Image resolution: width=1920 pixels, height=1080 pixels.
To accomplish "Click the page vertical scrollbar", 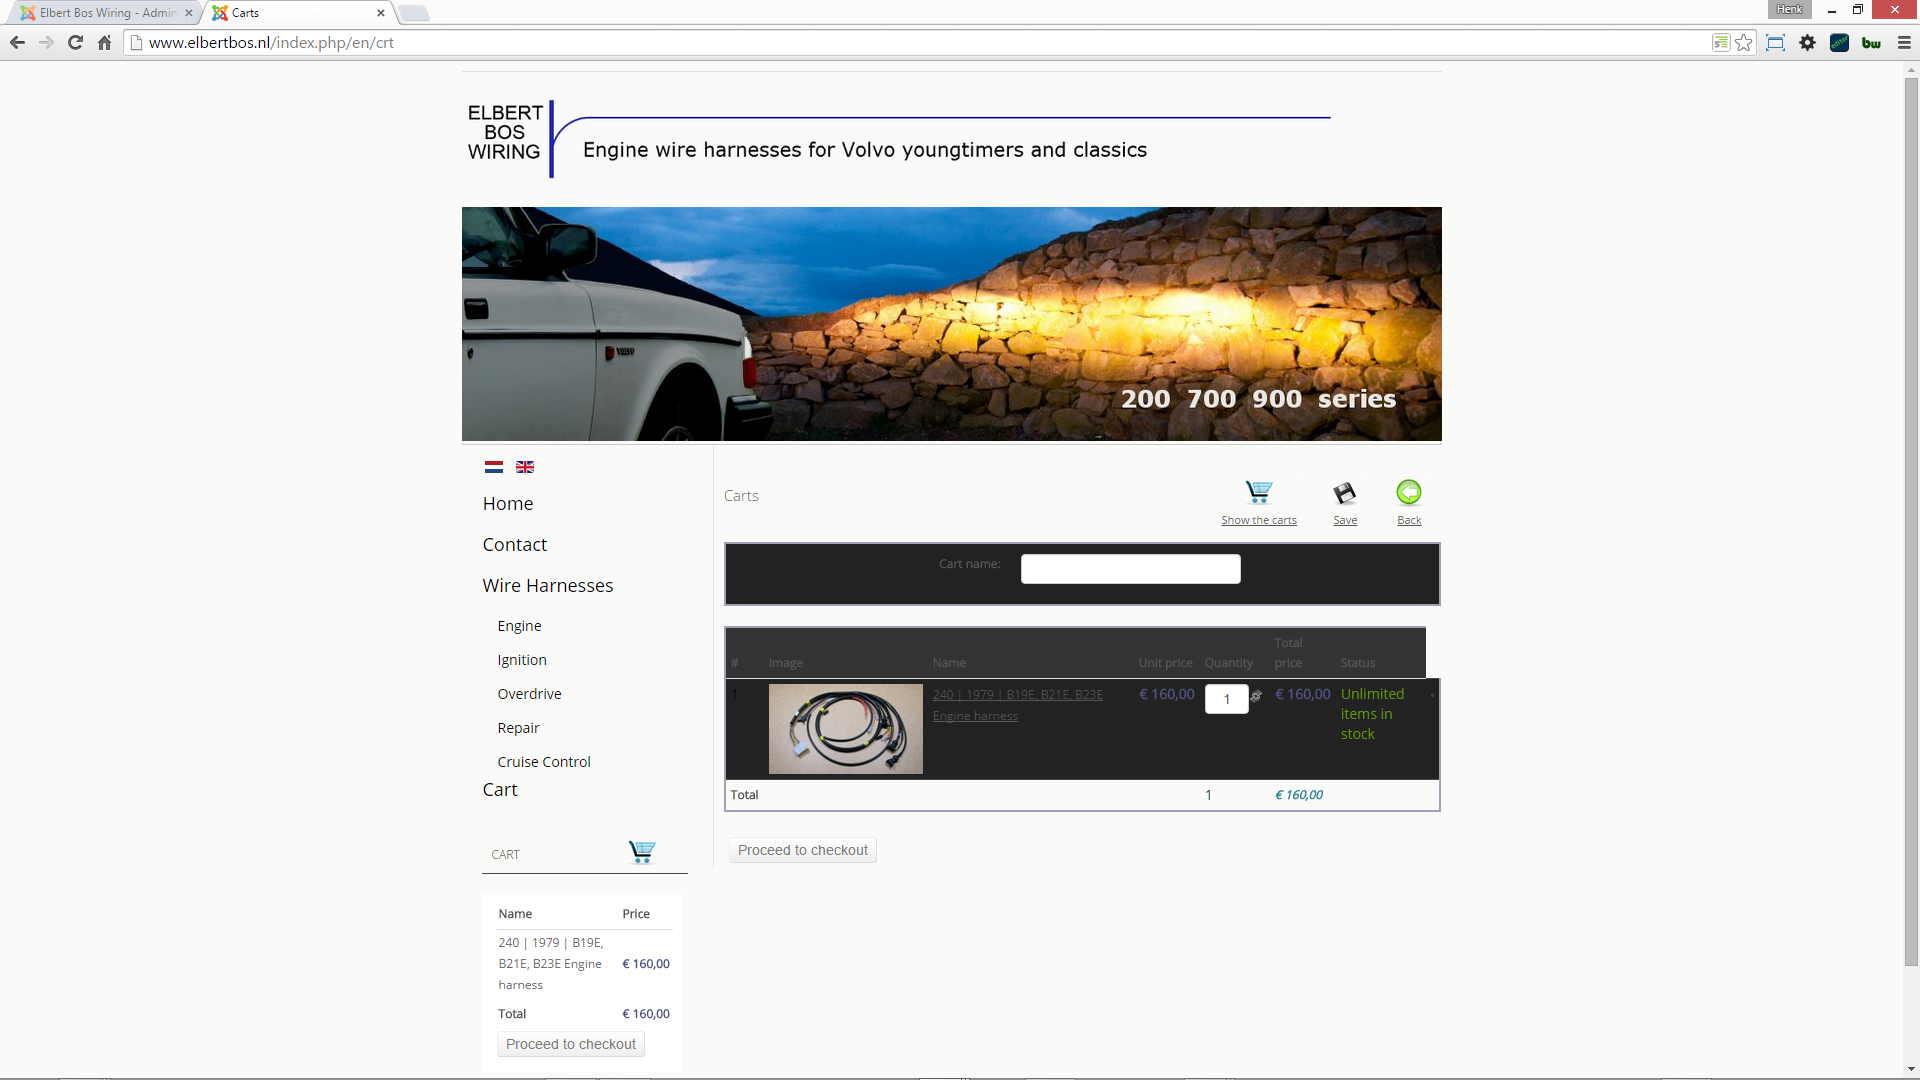I will (1911, 520).
